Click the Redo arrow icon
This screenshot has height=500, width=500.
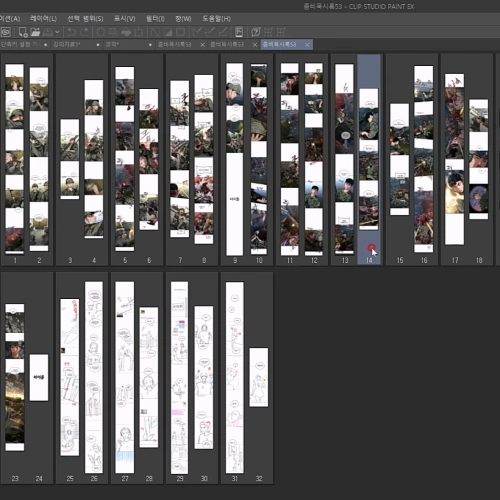(x=84, y=32)
